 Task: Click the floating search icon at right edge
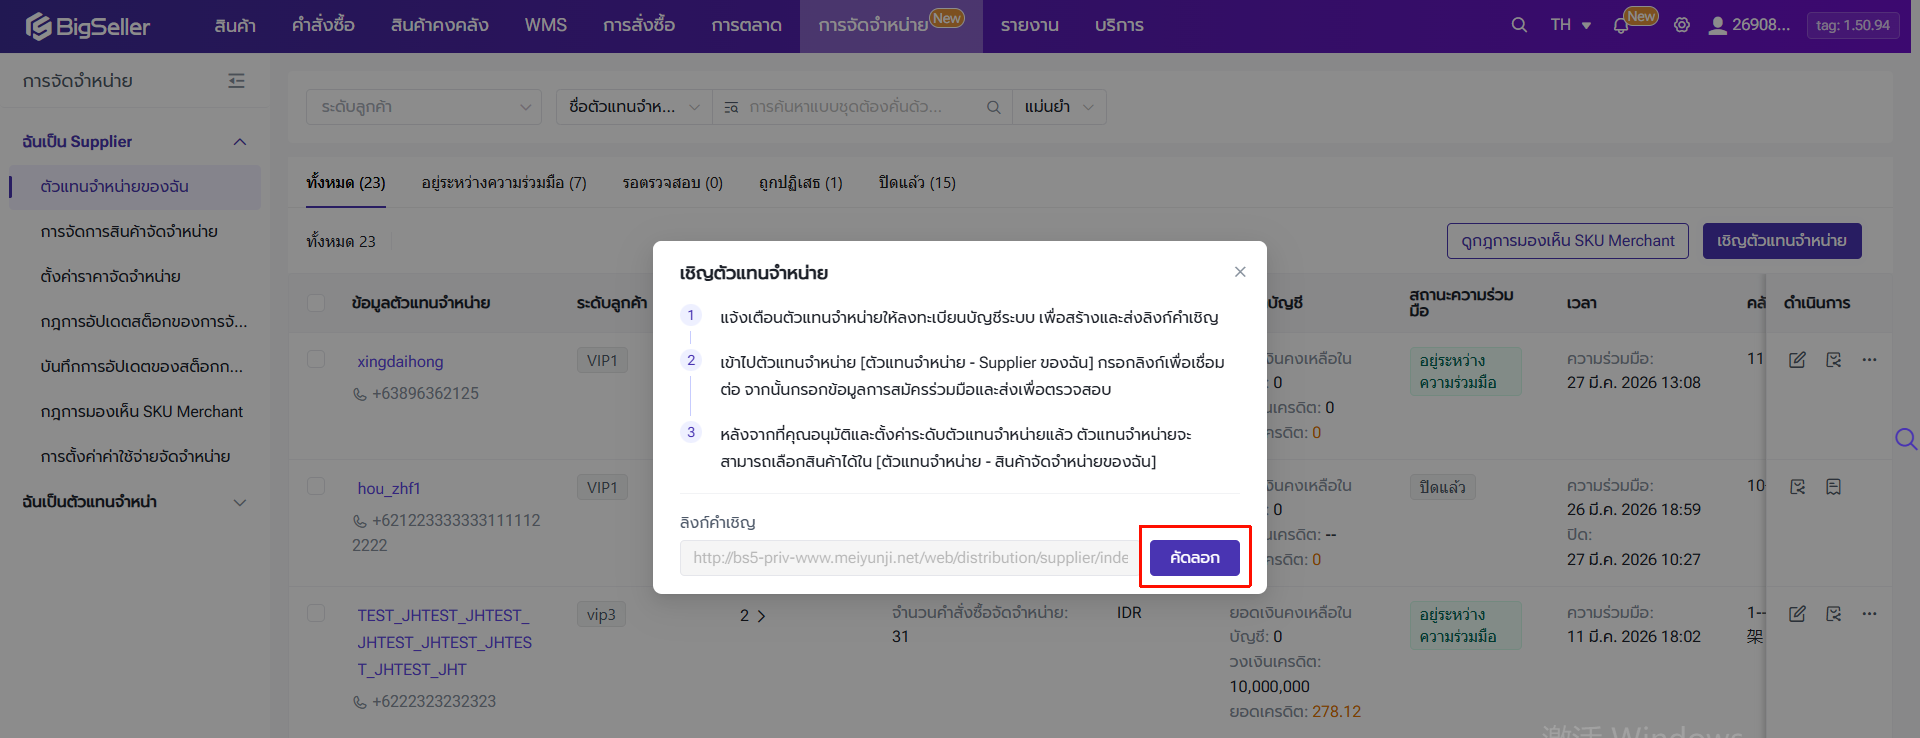(1906, 439)
